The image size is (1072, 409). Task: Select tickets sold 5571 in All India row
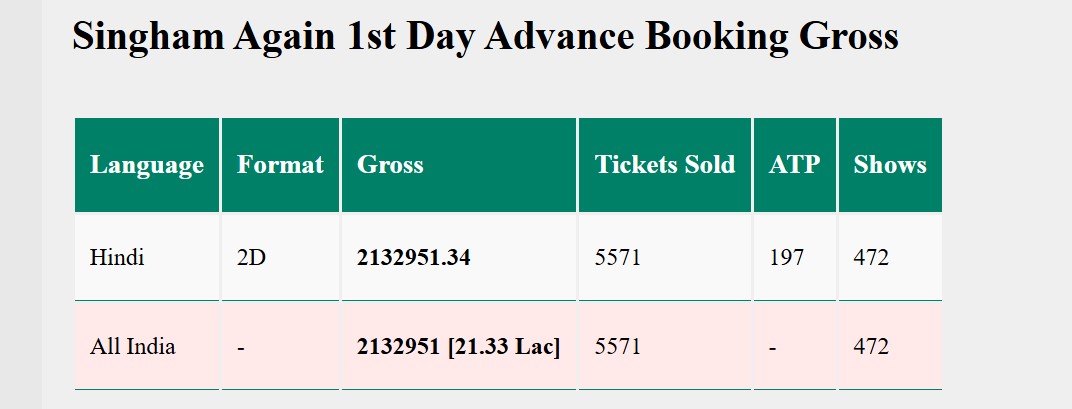[617, 347]
